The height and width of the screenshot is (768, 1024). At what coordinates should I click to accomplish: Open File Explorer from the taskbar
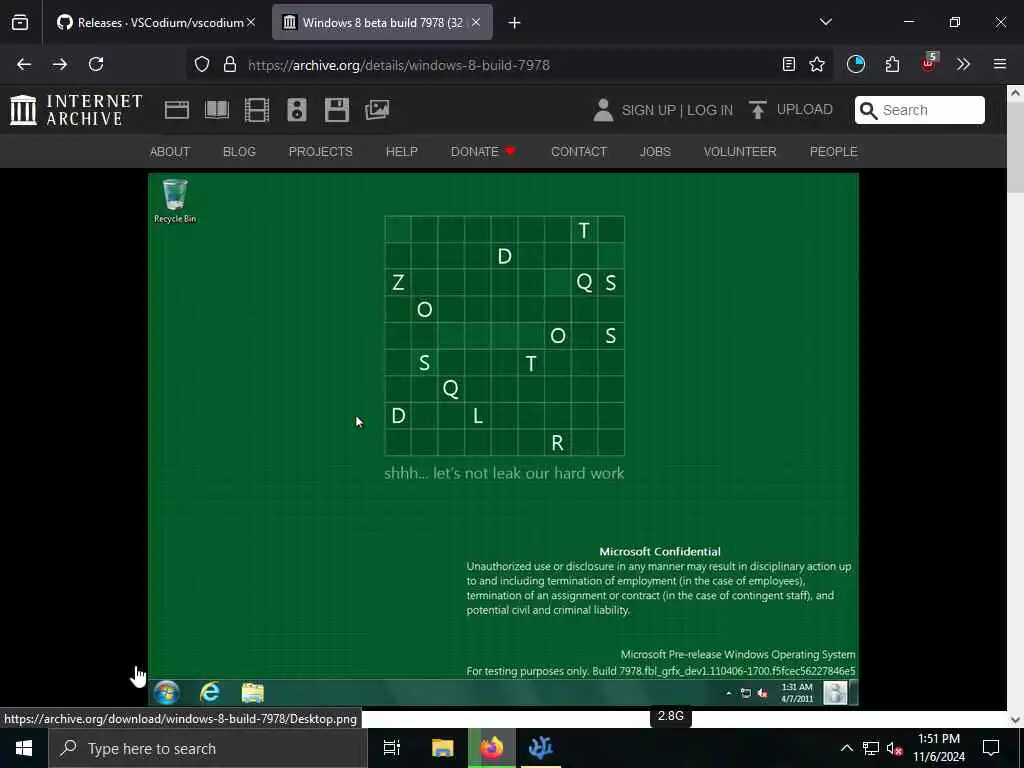(x=442, y=748)
